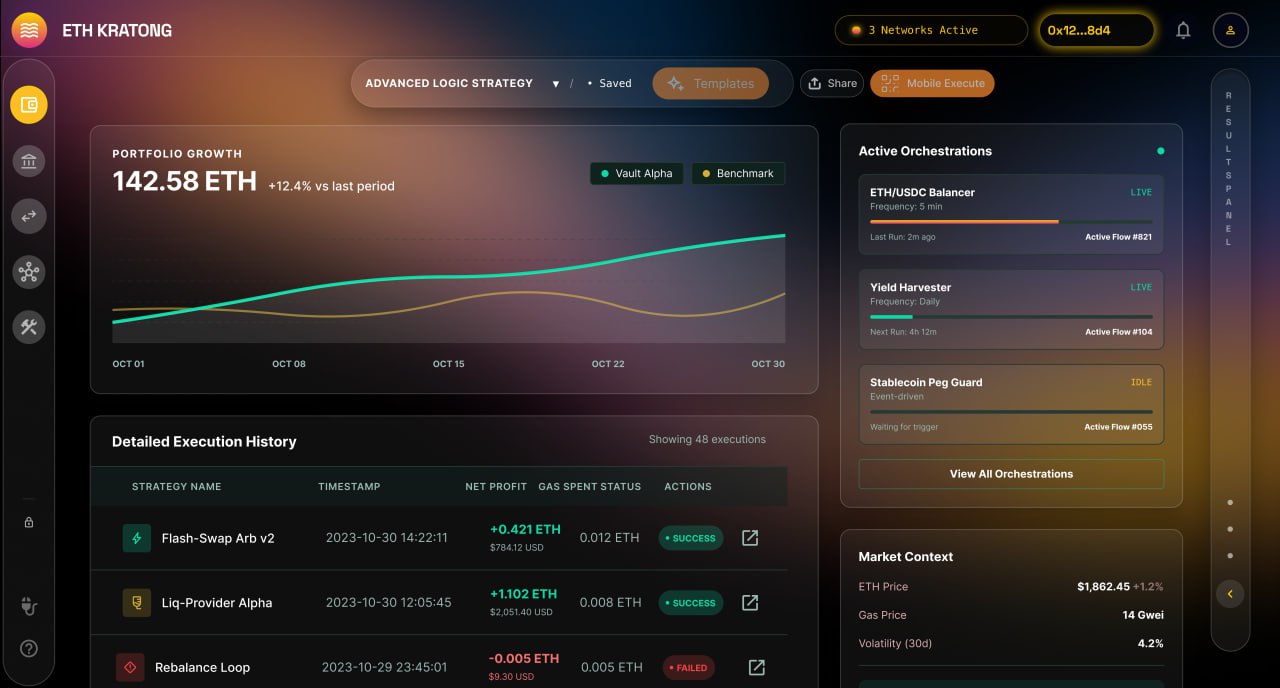The height and width of the screenshot is (688, 1280).
Task: Click View All Orchestrations button
Action: (x=1011, y=474)
